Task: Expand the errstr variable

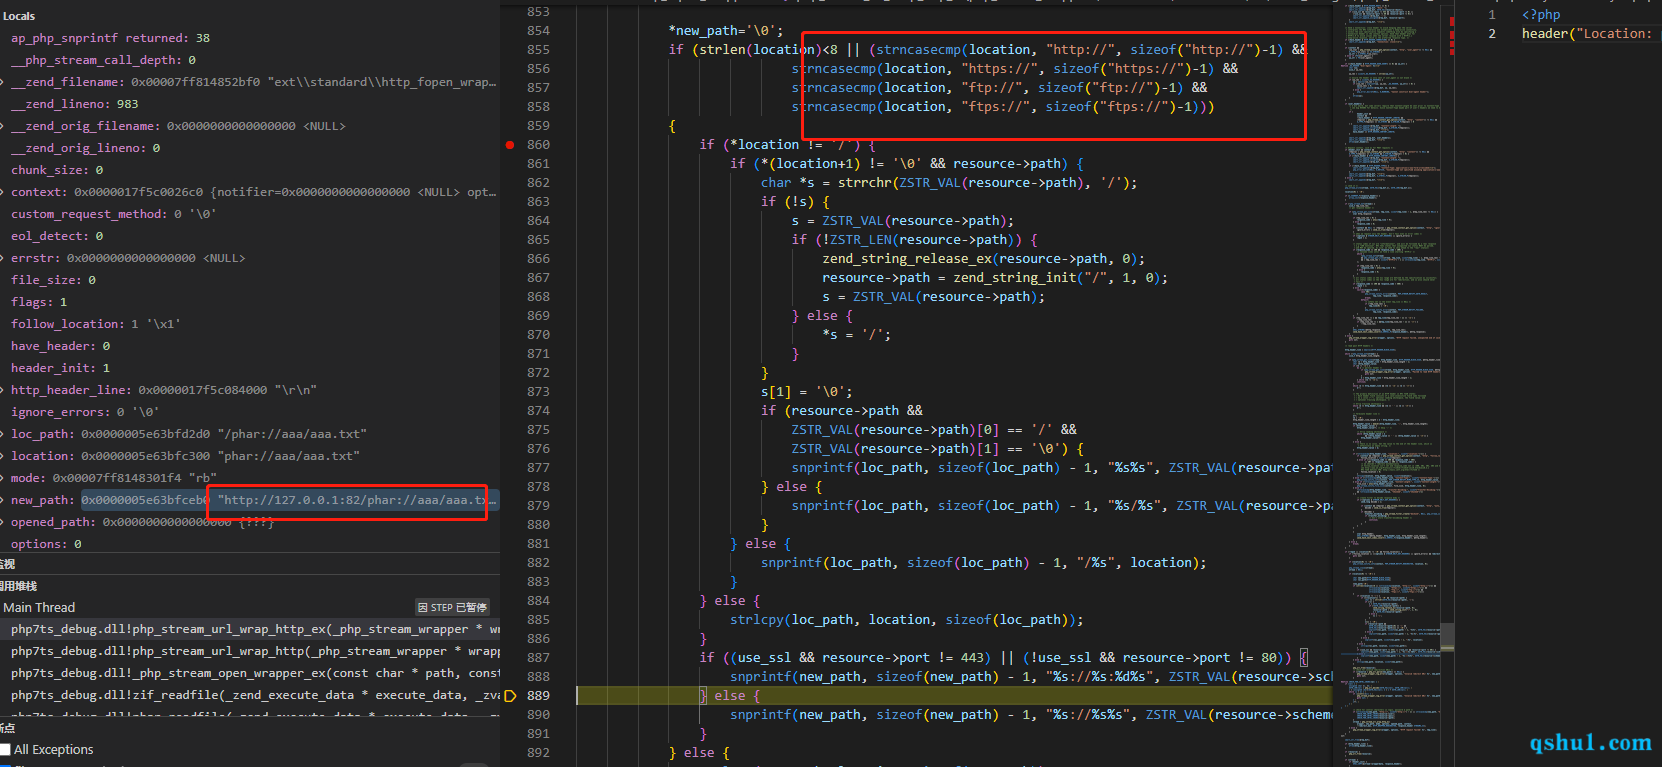Action: tap(3, 258)
